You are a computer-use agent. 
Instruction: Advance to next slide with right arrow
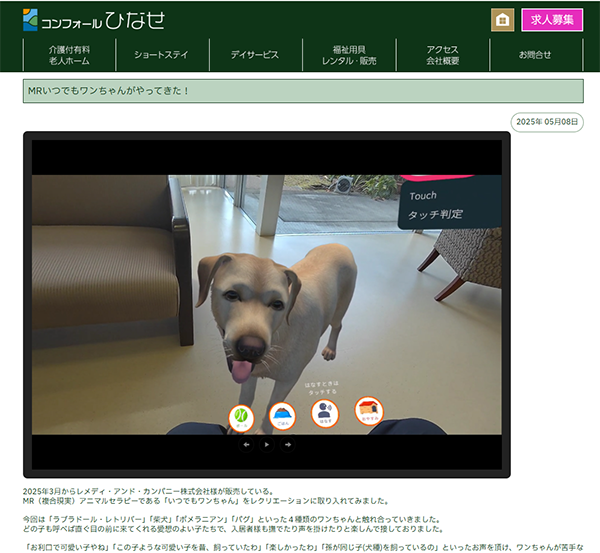[288, 444]
